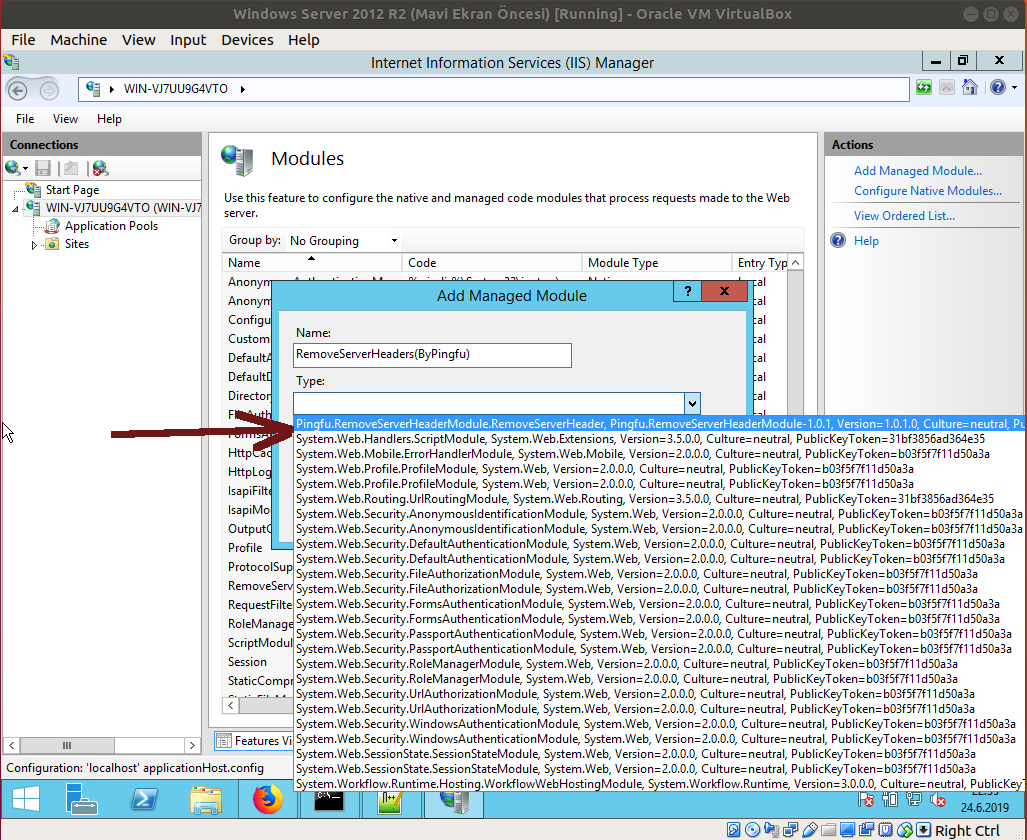
Task: Select Application Pools in the Connections tree
Action: [111, 225]
